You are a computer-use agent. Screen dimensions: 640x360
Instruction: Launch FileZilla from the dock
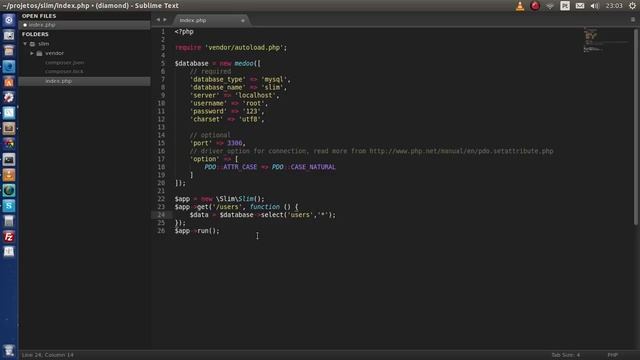pyautogui.click(x=9, y=236)
